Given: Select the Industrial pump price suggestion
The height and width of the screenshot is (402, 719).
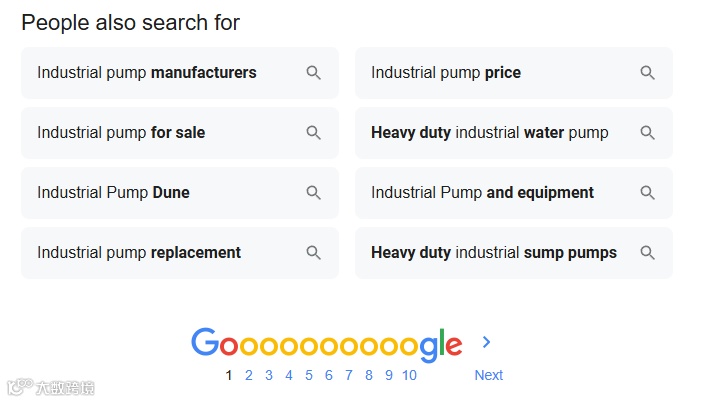Looking at the screenshot, I should 446,73.
